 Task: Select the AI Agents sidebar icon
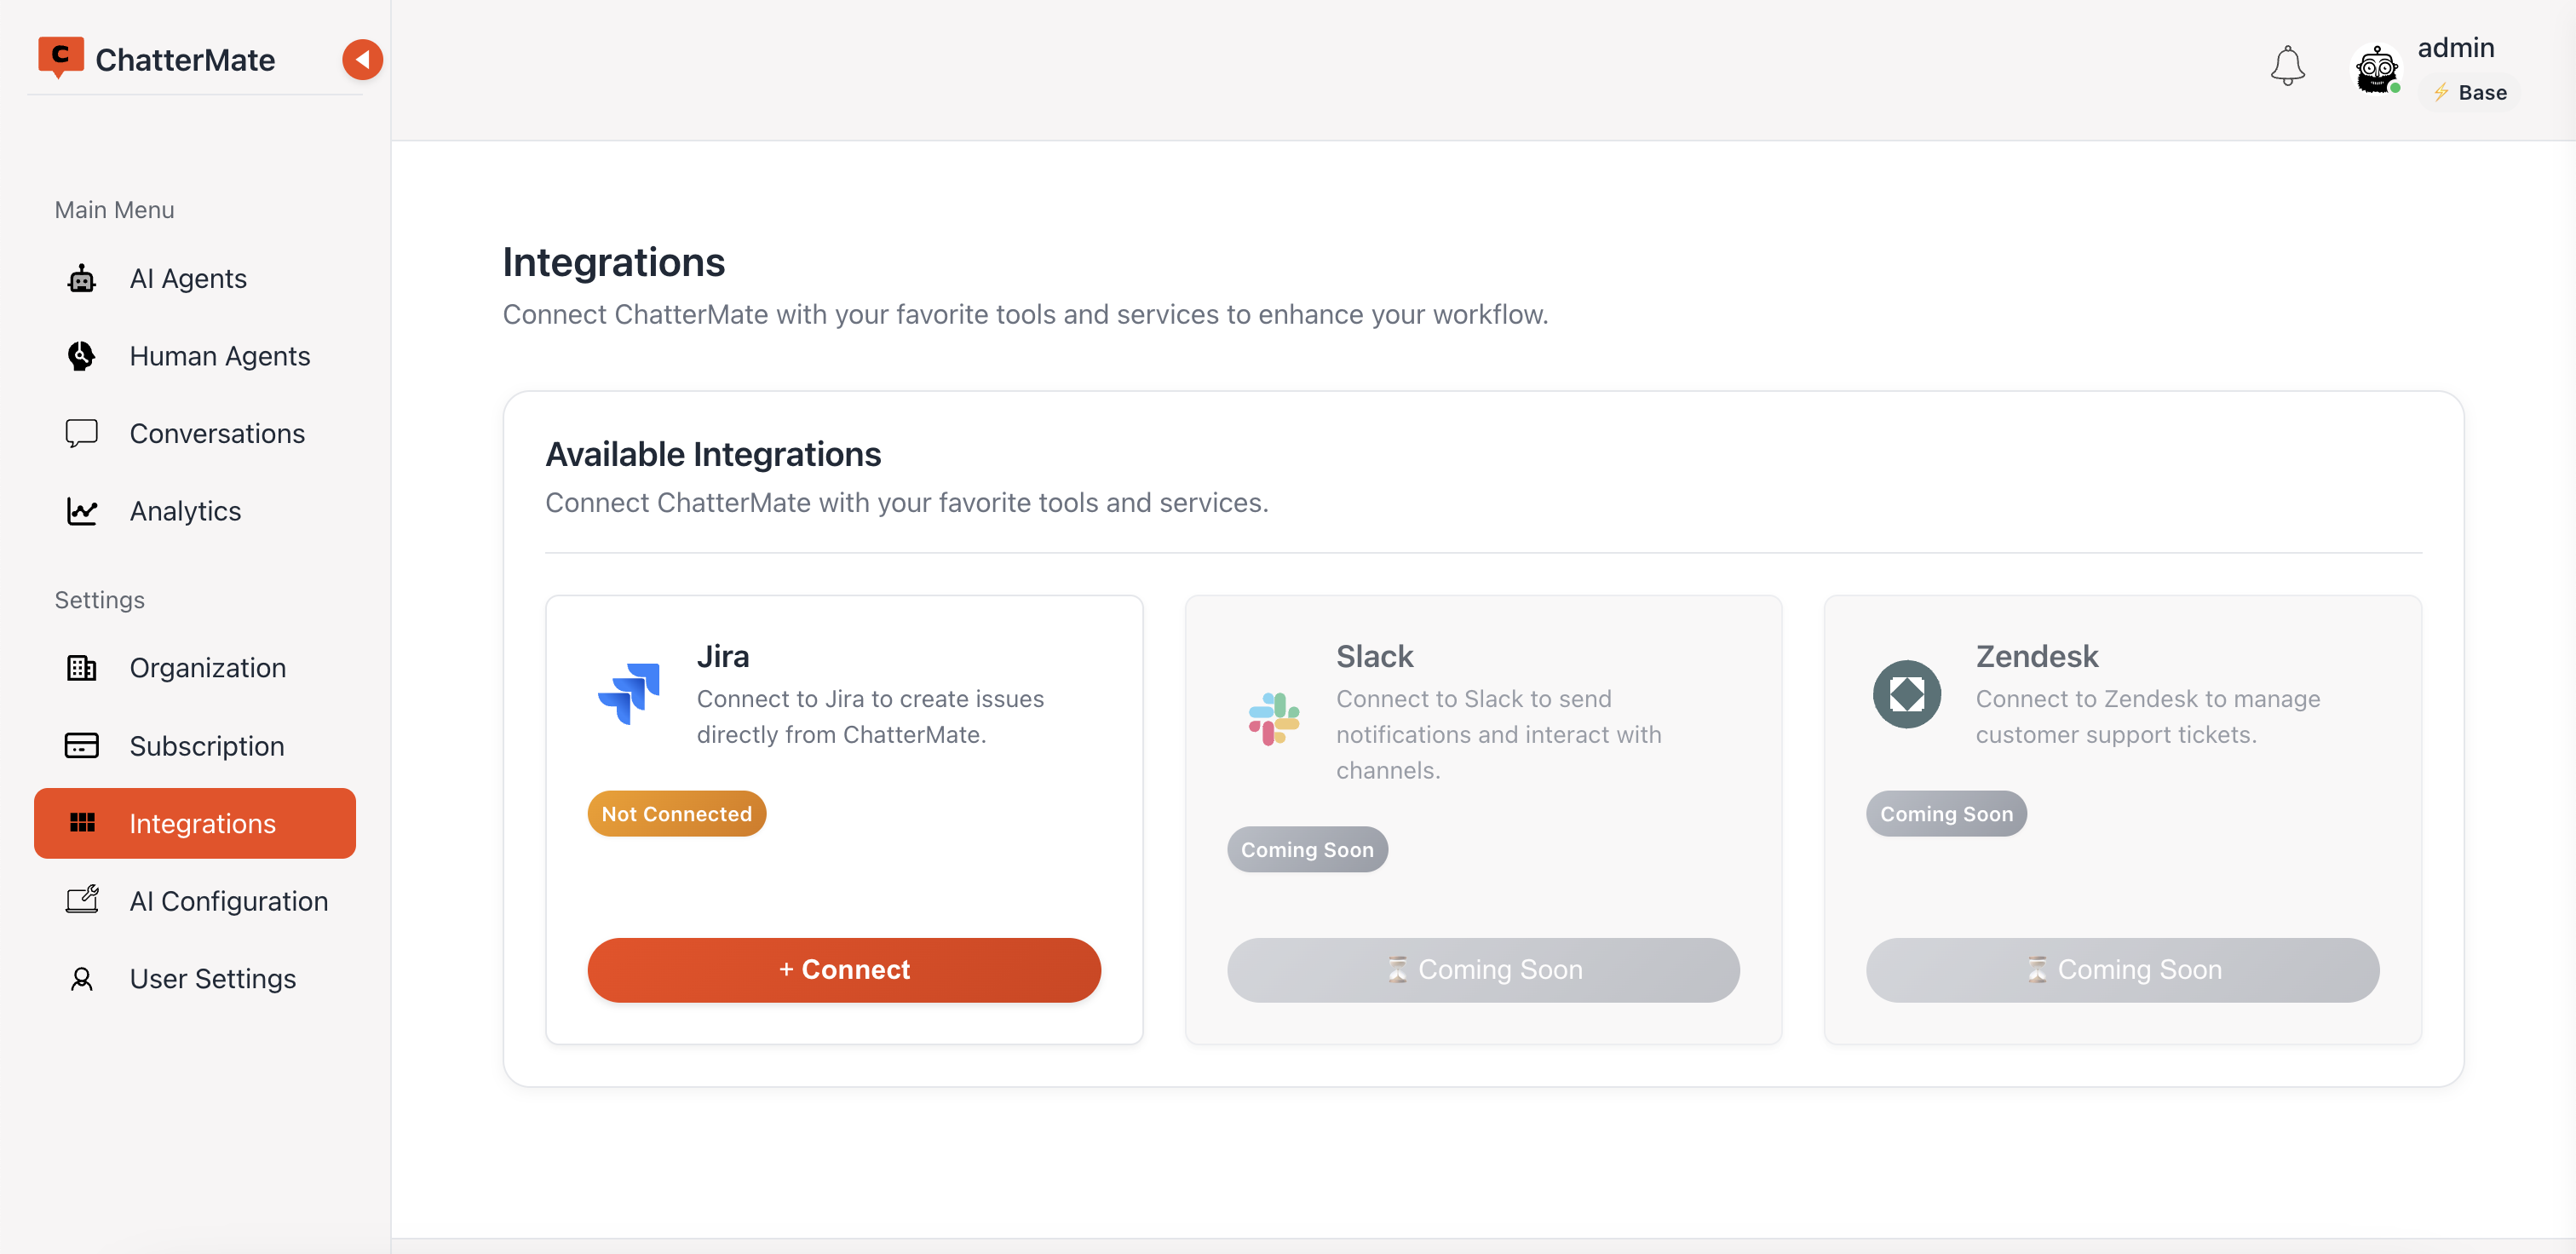tap(81, 278)
